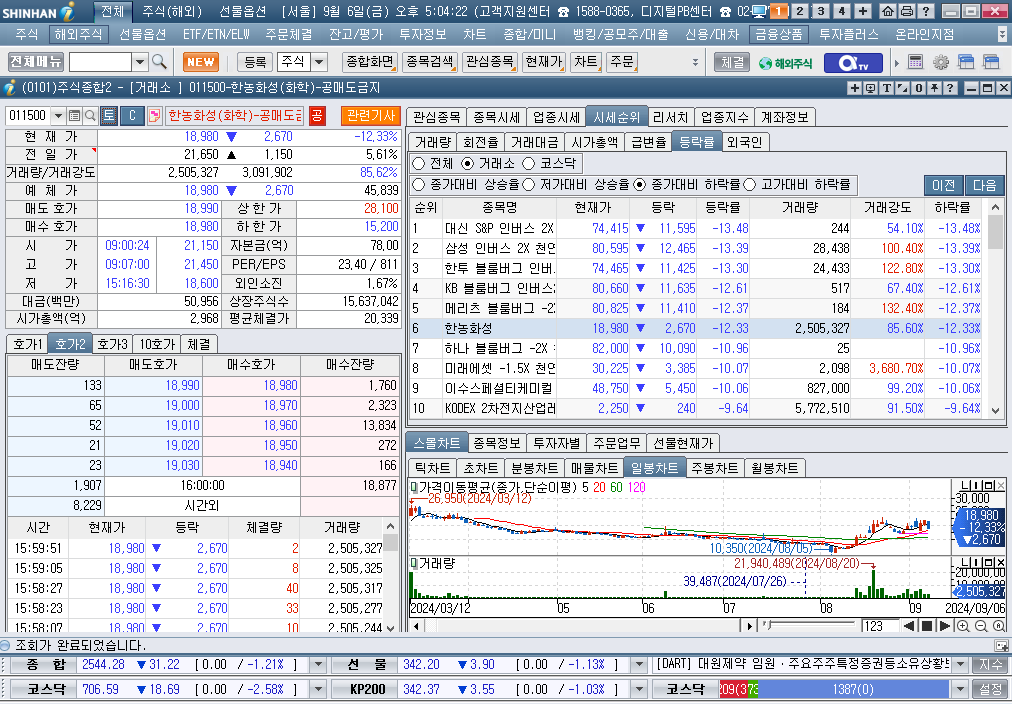Click the 해외주식 globe banner icon

tap(785, 63)
